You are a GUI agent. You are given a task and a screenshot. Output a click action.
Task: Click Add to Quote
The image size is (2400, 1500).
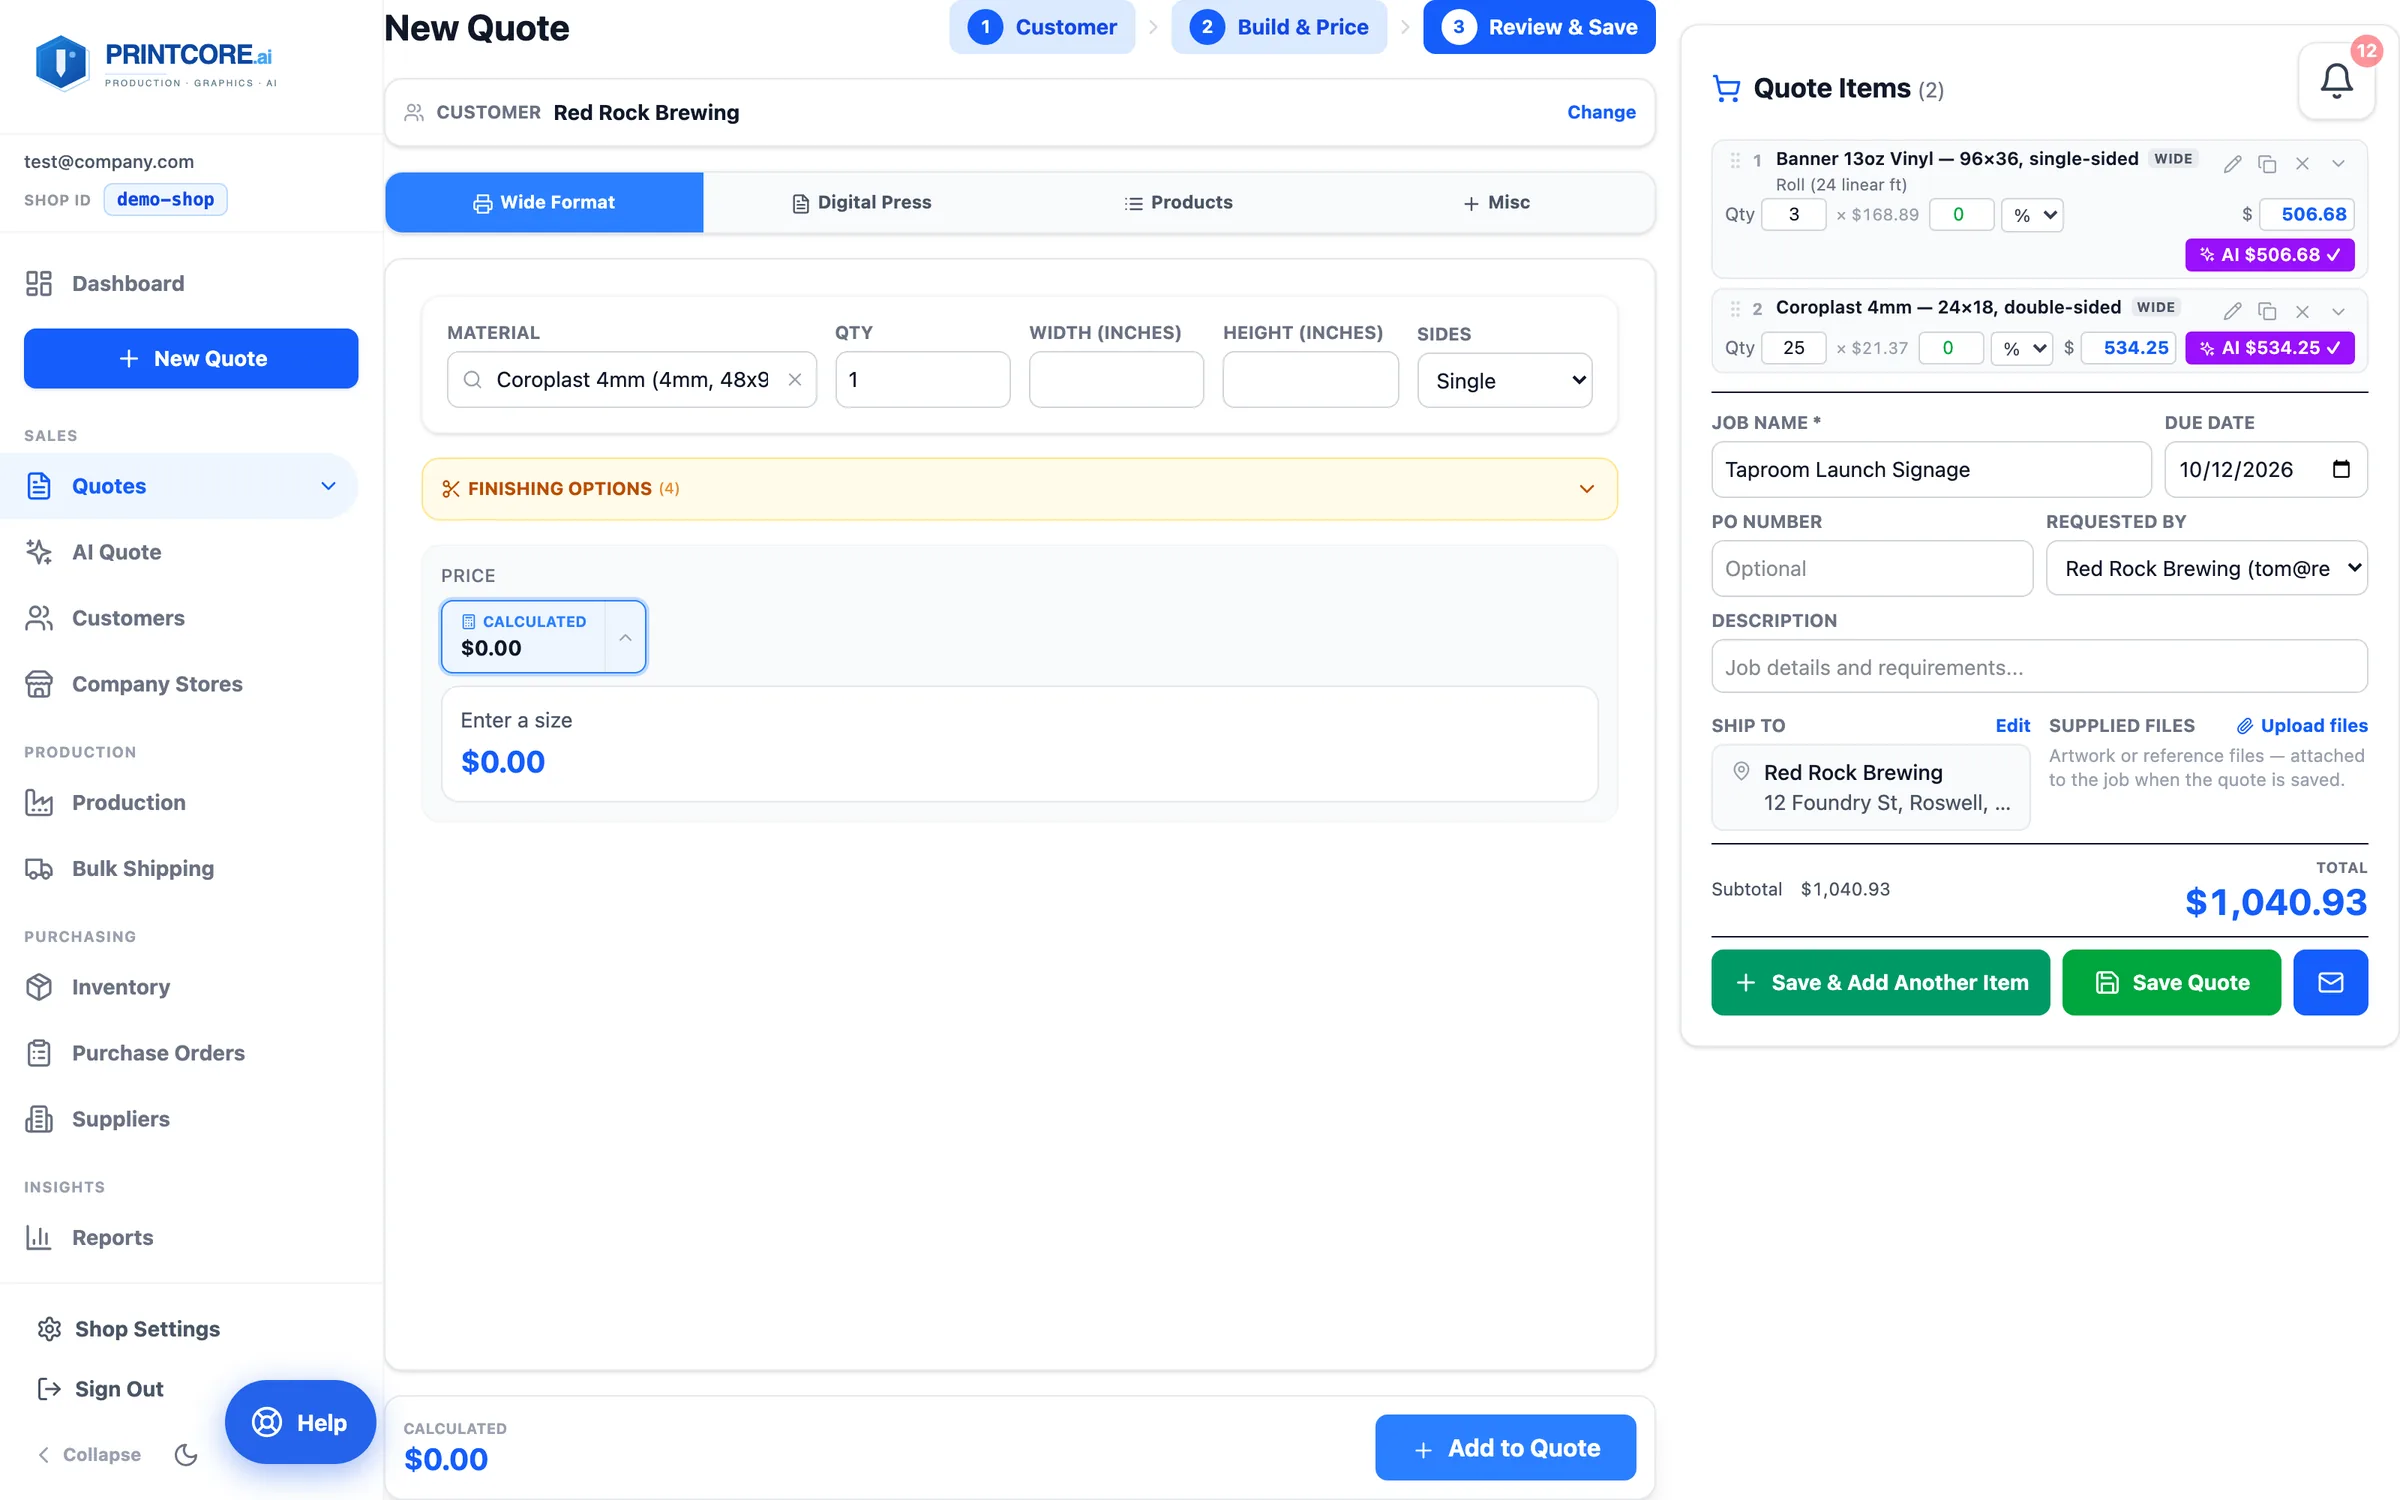tap(1505, 1447)
